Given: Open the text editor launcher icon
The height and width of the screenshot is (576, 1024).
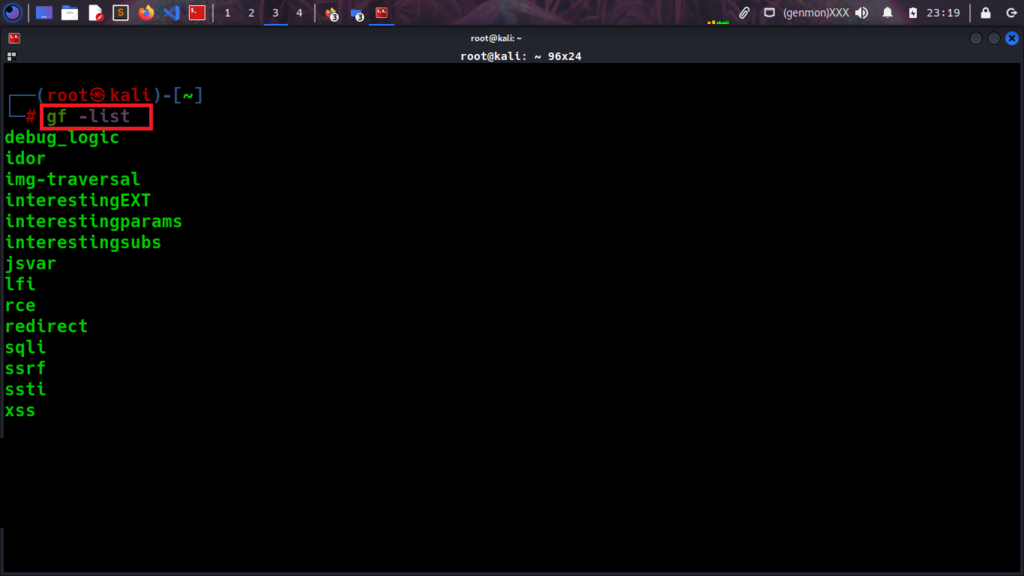Looking at the screenshot, I should tap(95, 13).
